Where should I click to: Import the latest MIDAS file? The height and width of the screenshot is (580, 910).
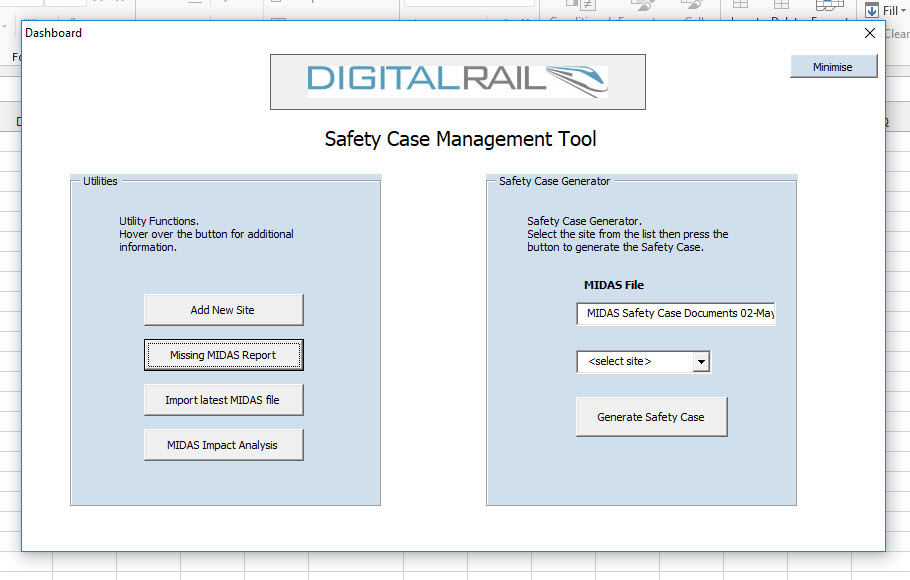coord(223,400)
